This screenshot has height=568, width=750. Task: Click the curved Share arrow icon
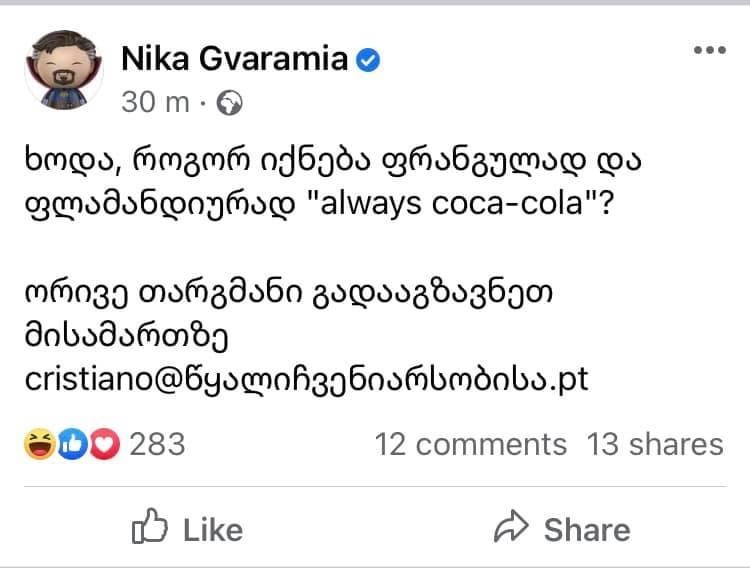click(x=511, y=527)
